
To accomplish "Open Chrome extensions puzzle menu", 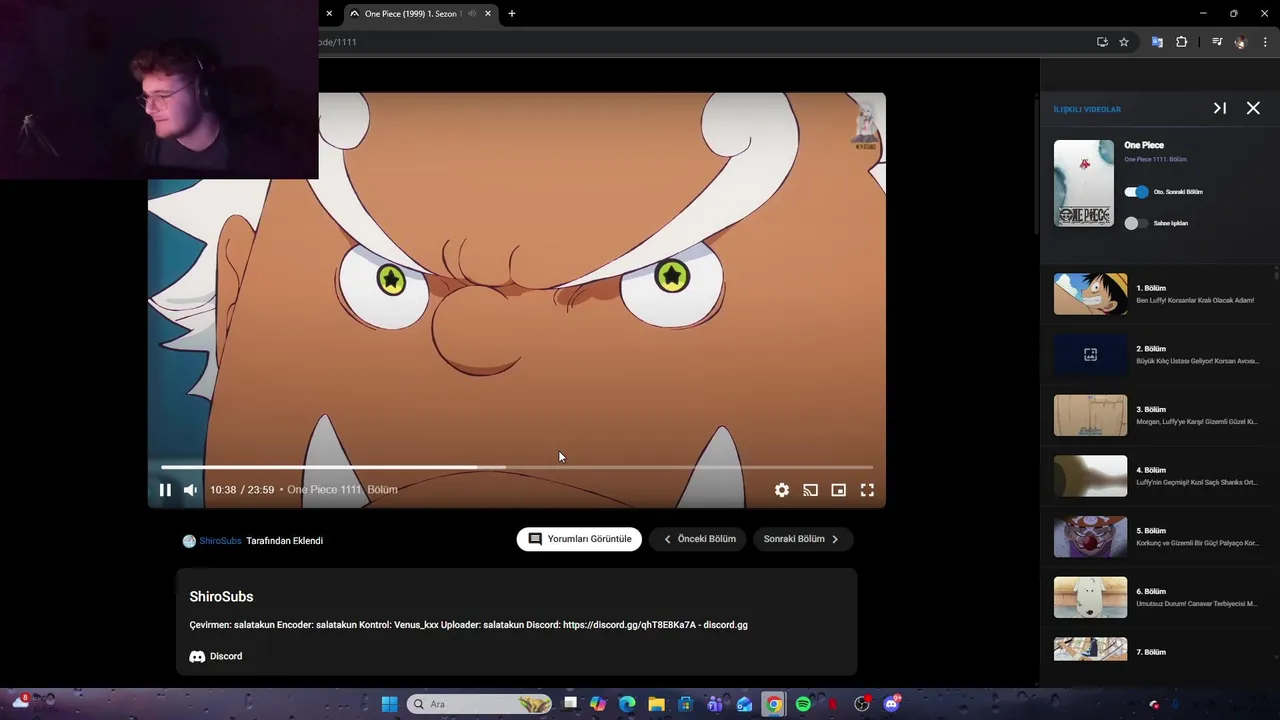I will 1182,42.
